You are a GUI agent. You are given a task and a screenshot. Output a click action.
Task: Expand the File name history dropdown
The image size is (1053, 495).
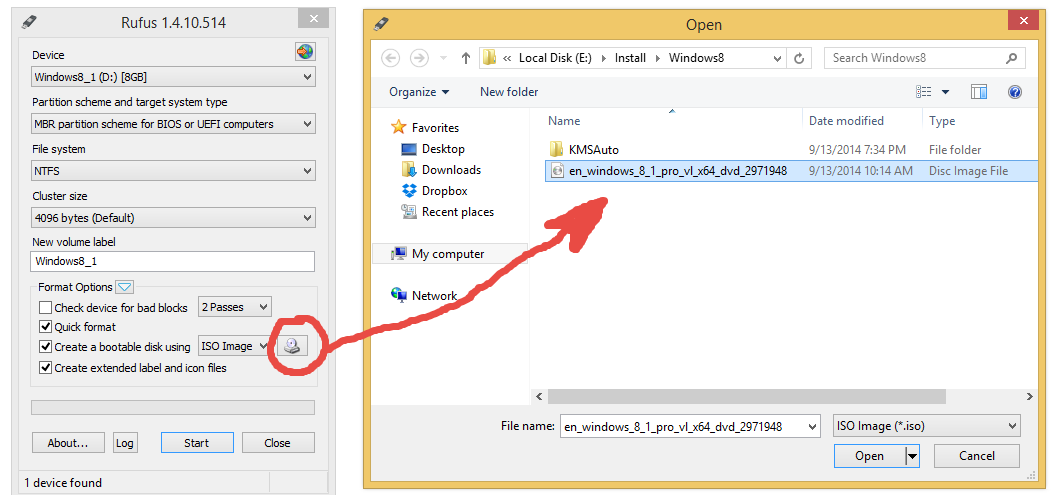coord(813,426)
